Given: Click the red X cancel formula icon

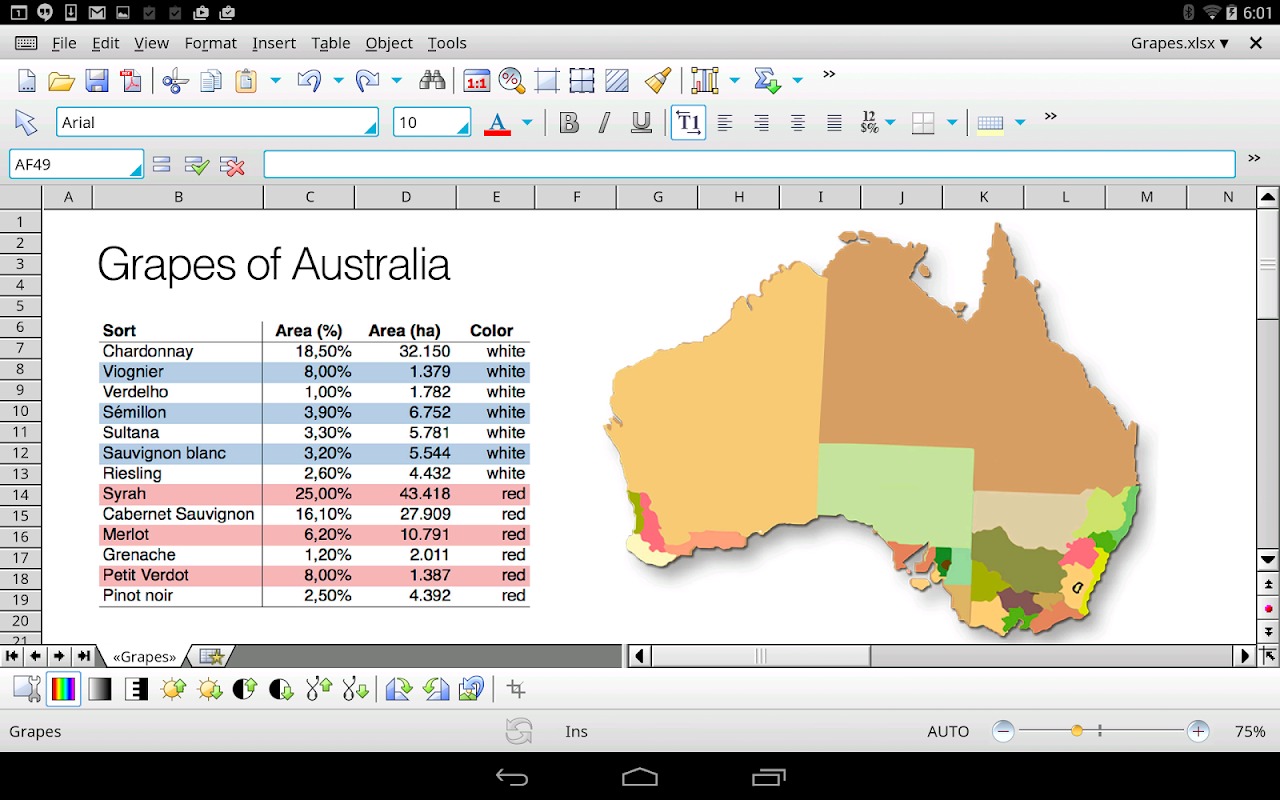Looking at the screenshot, I should point(232,166).
